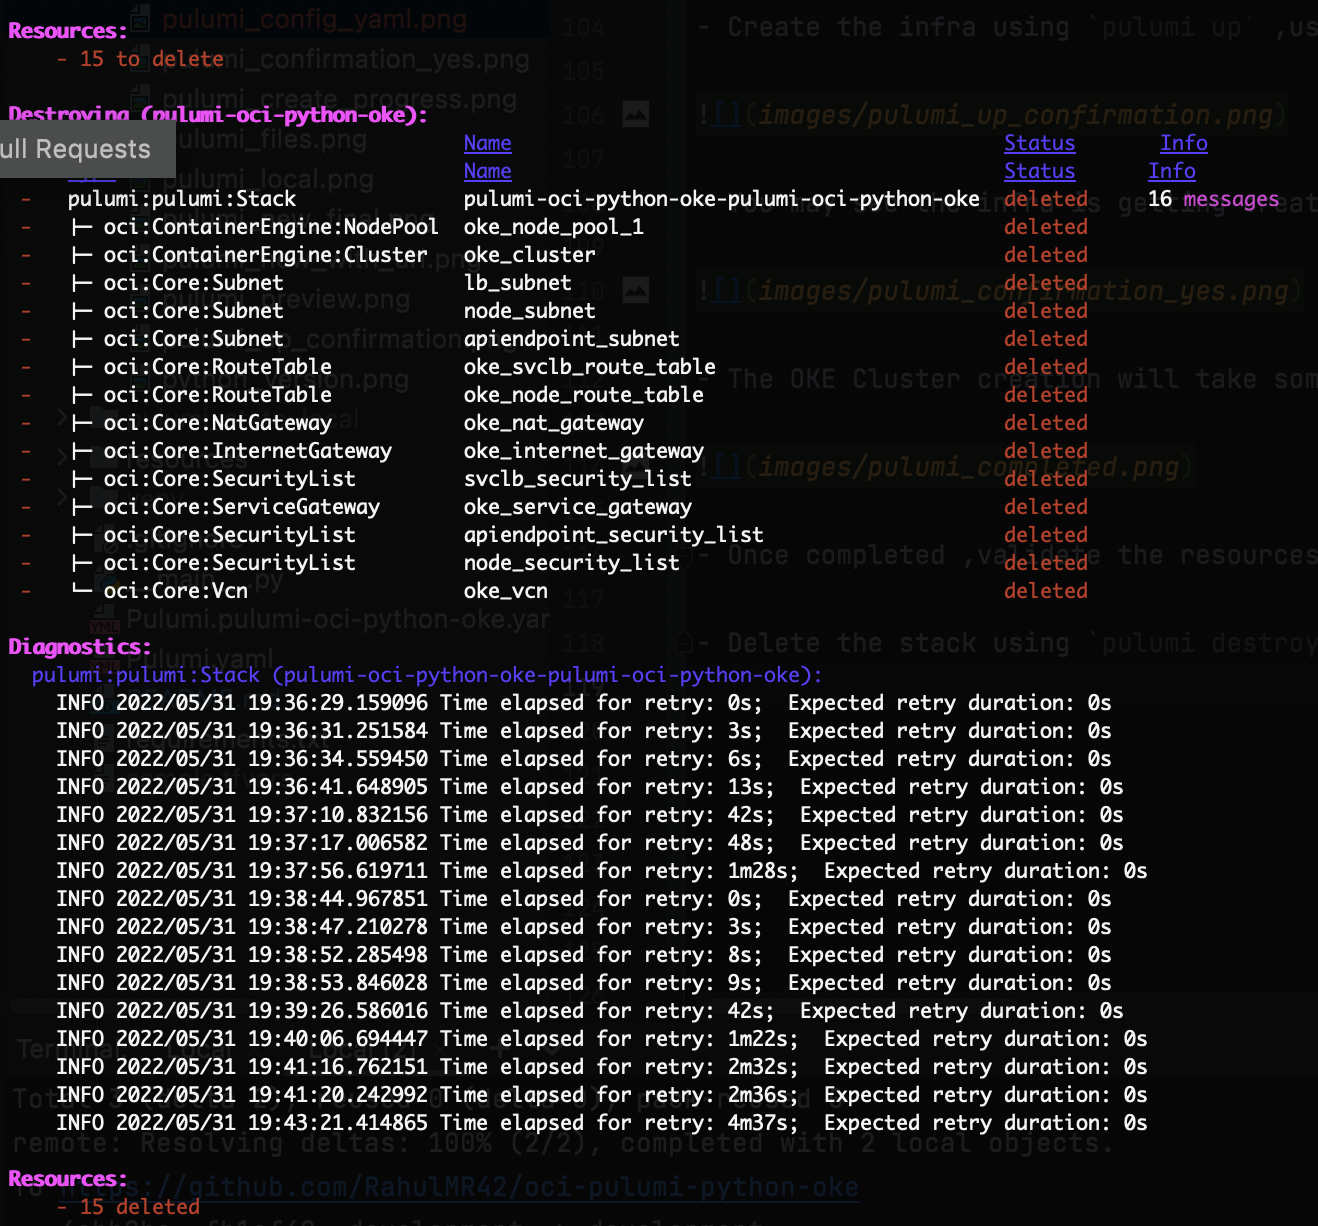1318x1226 pixels.
Task: Click 'deleted' status in oke_cluster row
Action: pos(1046,255)
